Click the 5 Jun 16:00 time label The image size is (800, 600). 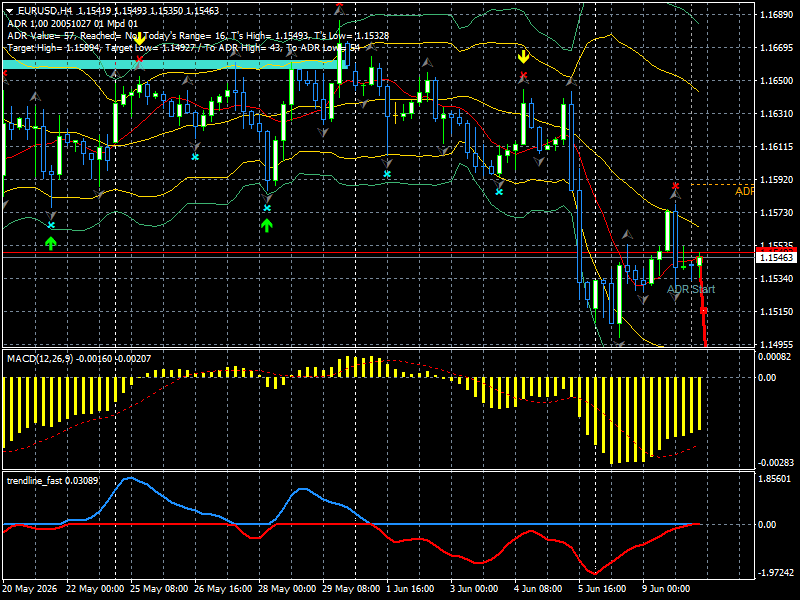coord(602,589)
